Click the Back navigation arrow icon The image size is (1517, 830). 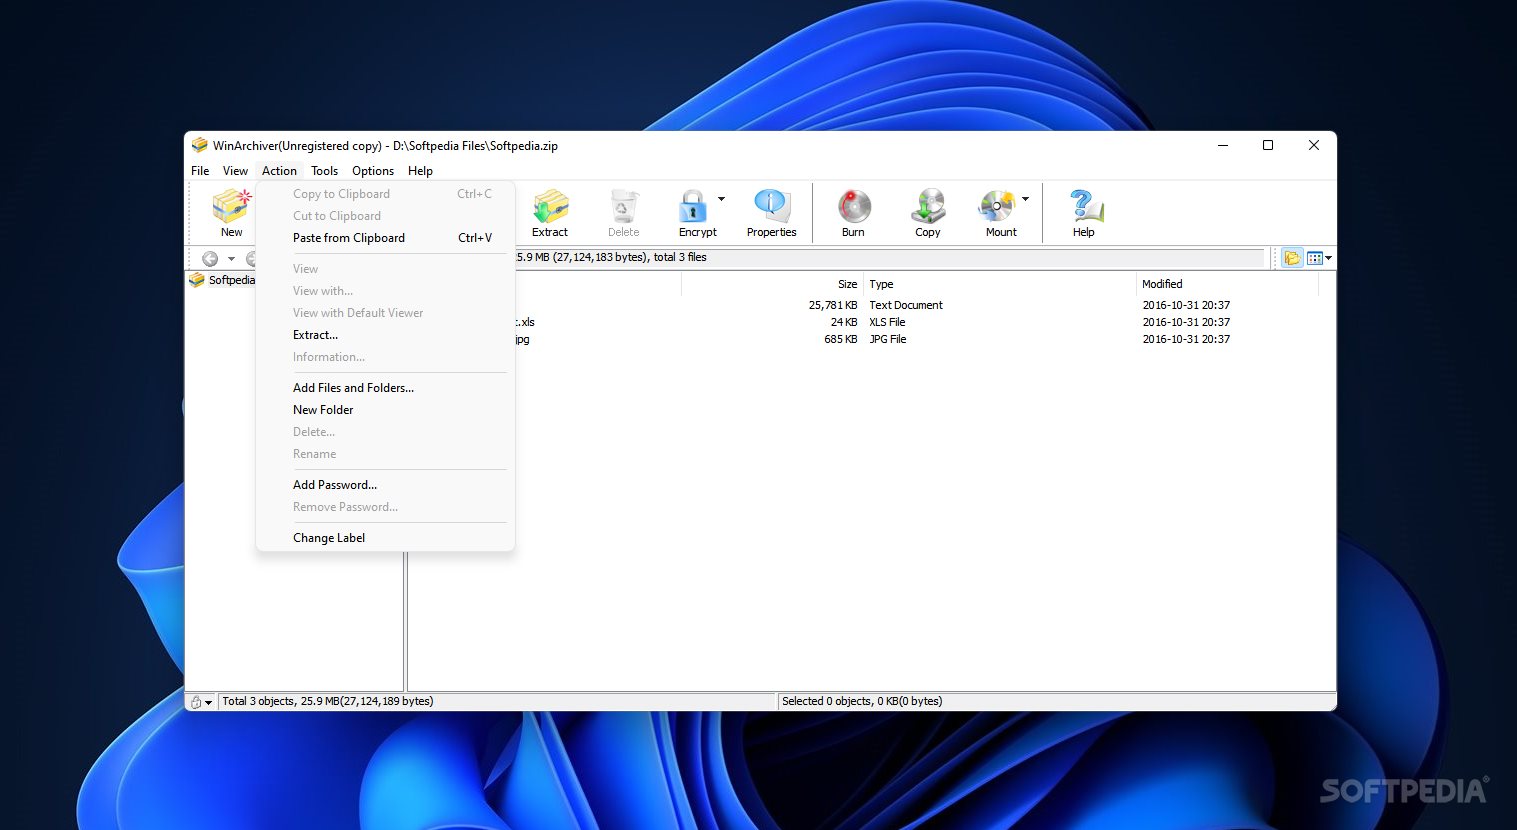point(210,258)
